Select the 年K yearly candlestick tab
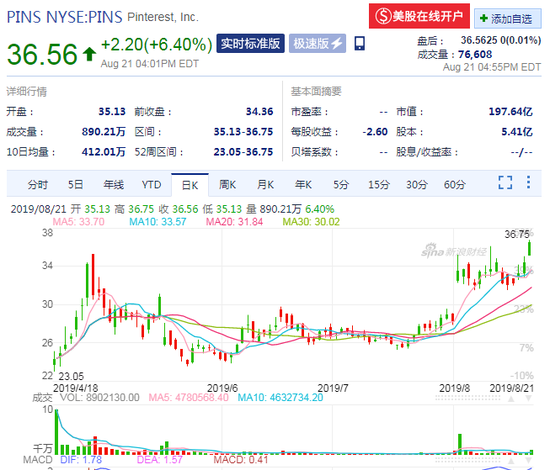This screenshot has width=550, height=470. pyautogui.click(x=303, y=184)
